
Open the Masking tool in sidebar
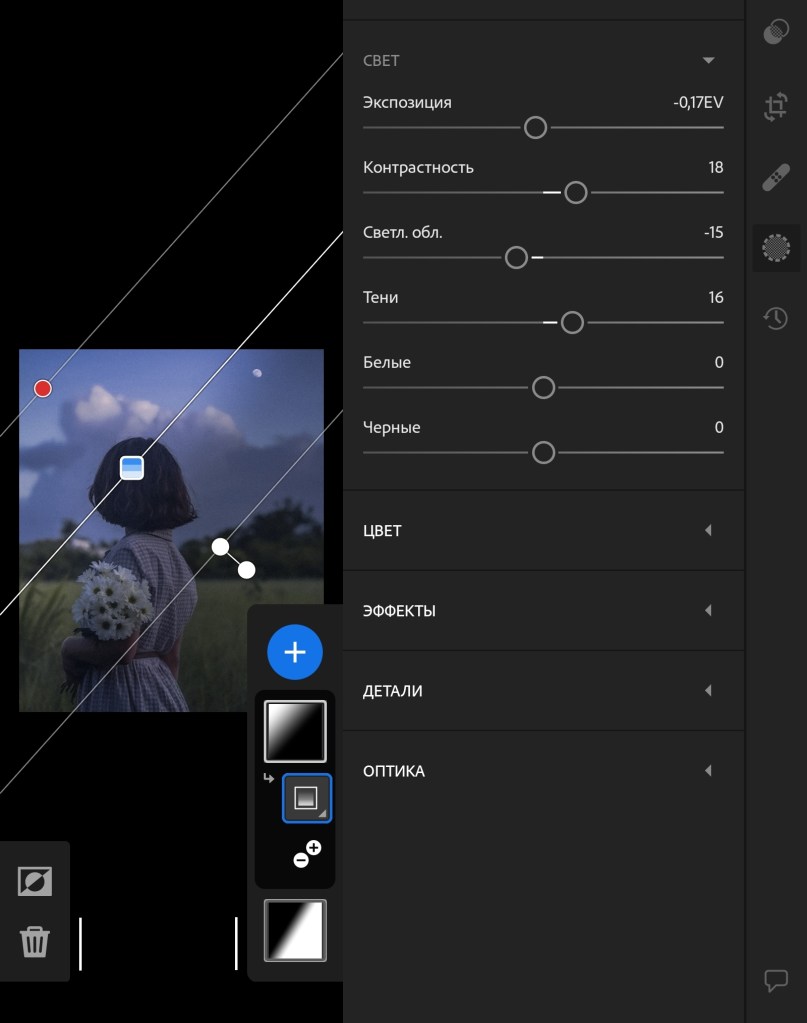776,247
